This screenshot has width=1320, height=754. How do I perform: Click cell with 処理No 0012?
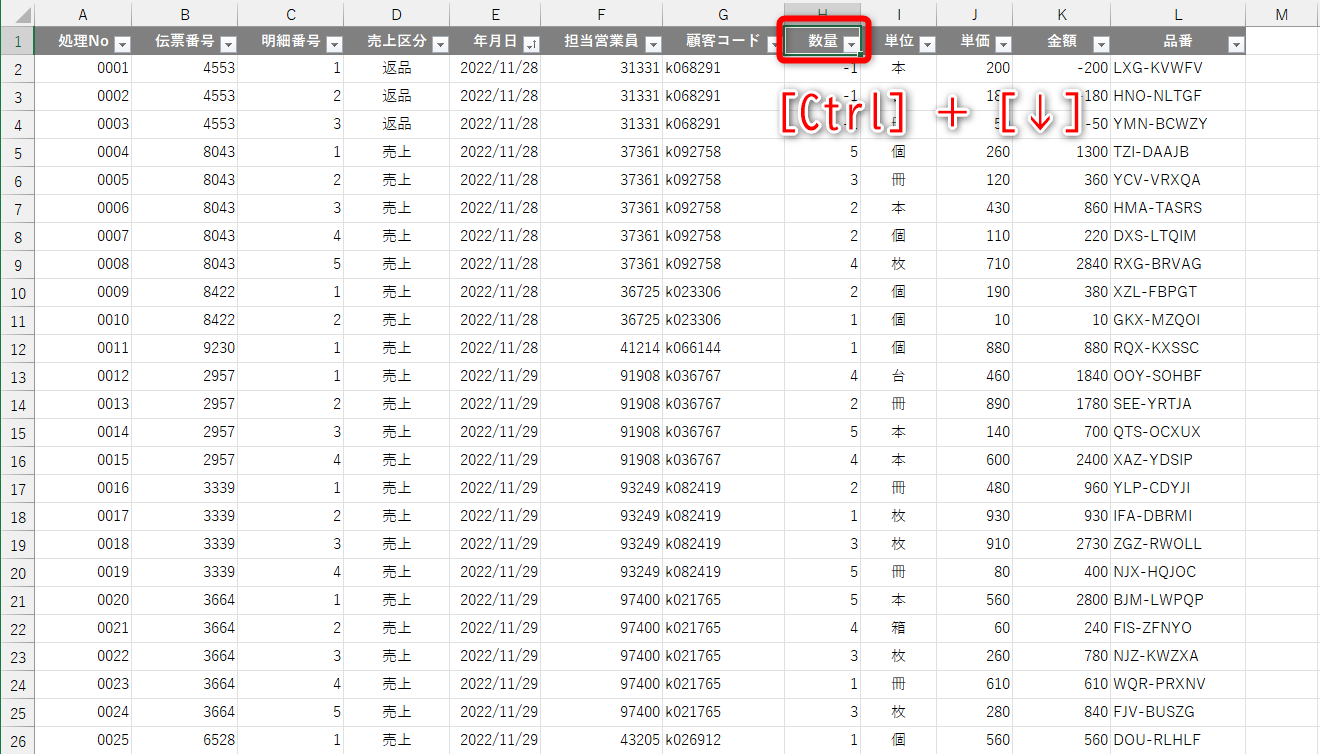pyautogui.click(x=82, y=376)
